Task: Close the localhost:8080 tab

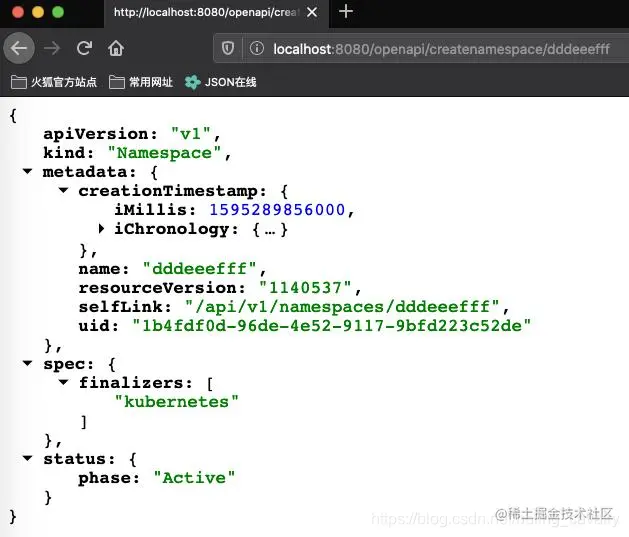Action: pos(312,12)
